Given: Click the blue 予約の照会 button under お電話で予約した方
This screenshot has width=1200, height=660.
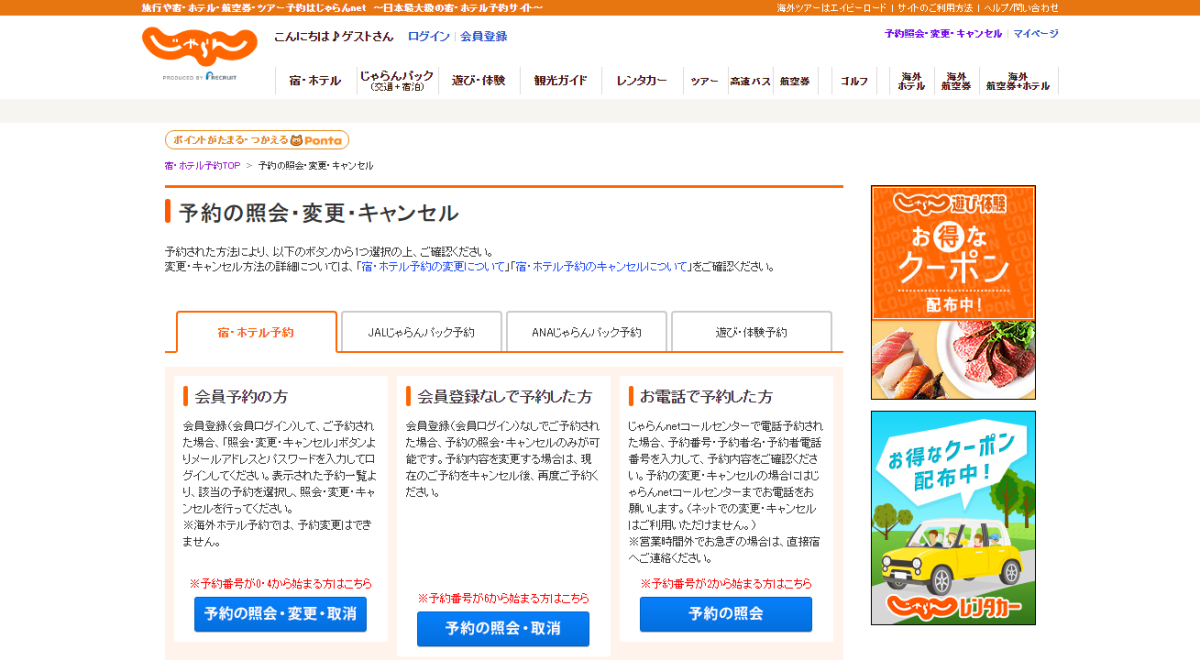Looking at the screenshot, I should [726, 614].
